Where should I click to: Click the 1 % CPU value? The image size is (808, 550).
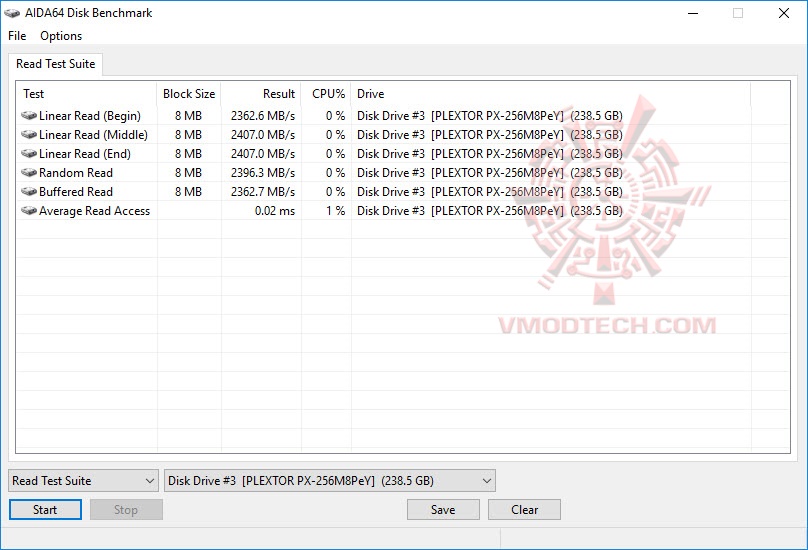pos(335,211)
